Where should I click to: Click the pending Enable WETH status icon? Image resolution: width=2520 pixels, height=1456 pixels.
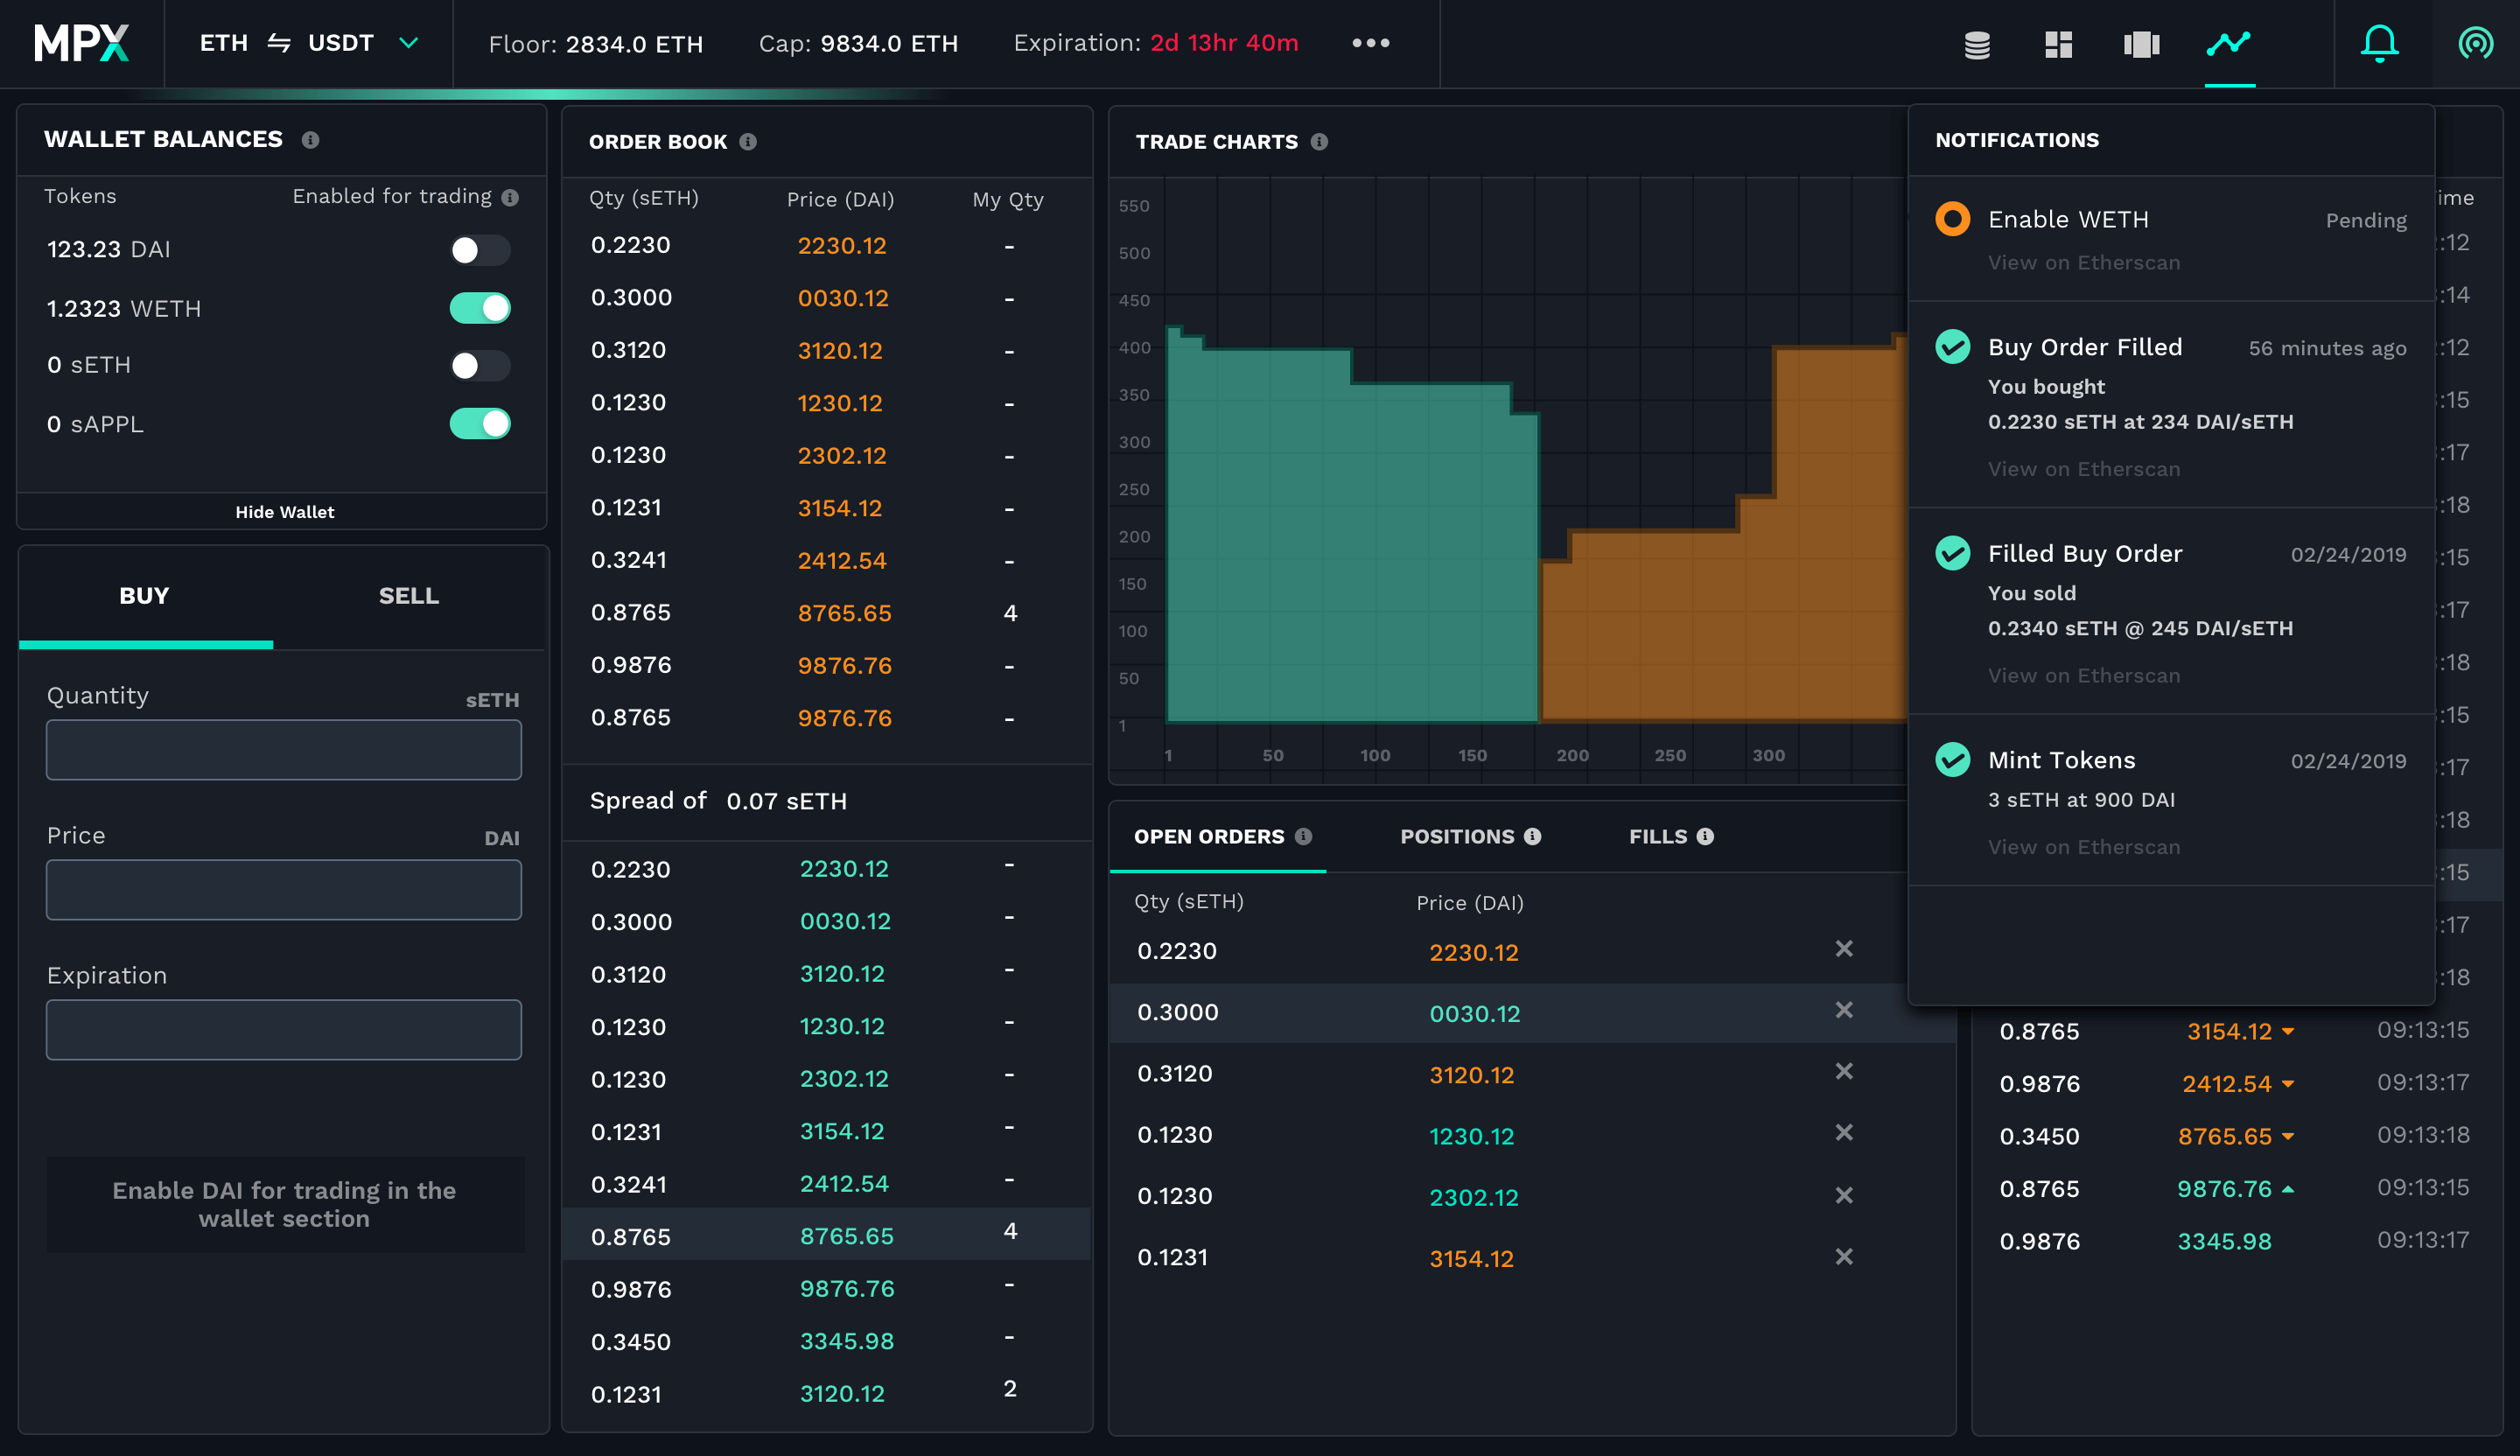pyautogui.click(x=1952, y=219)
